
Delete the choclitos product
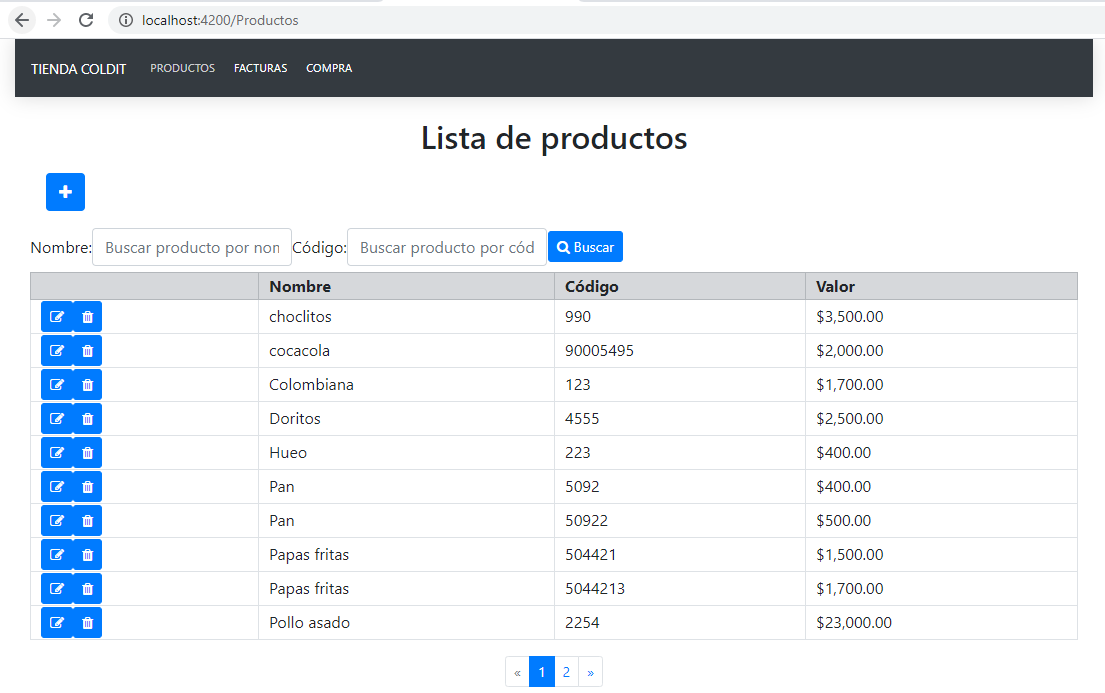(x=87, y=317)
